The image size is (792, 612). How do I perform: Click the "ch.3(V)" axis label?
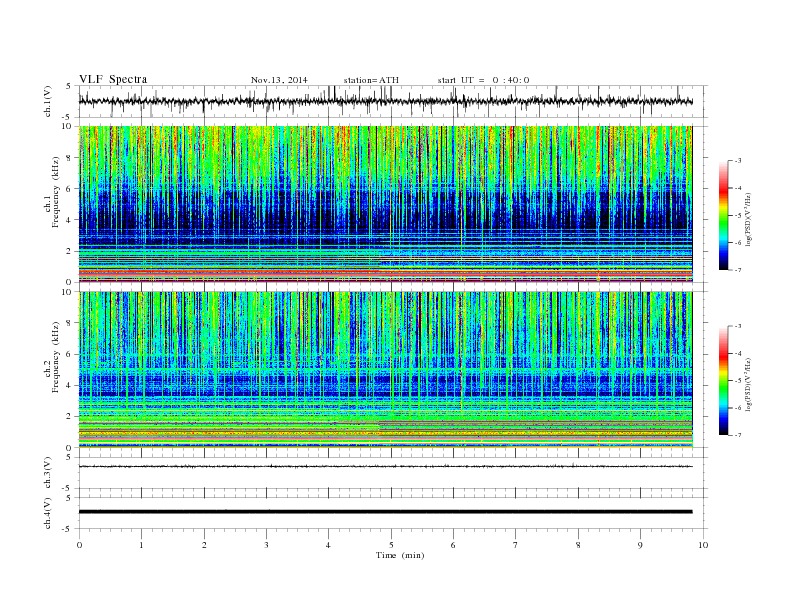[x=48, y=473]
